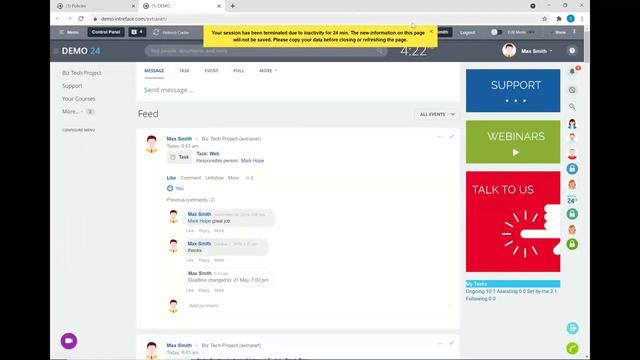Open More under the Task: Web post
640x360 pixels.
point(233,178)
